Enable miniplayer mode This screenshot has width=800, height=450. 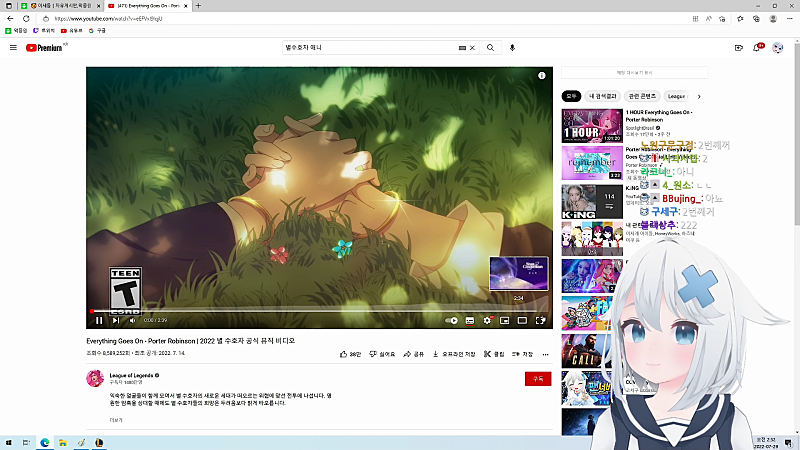click(505, 320)
